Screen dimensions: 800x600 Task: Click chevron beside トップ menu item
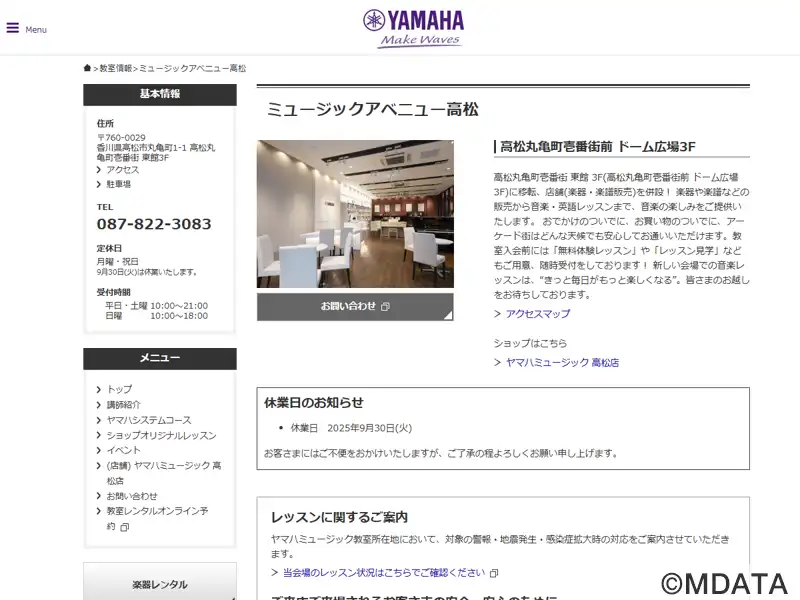point(99,390)
